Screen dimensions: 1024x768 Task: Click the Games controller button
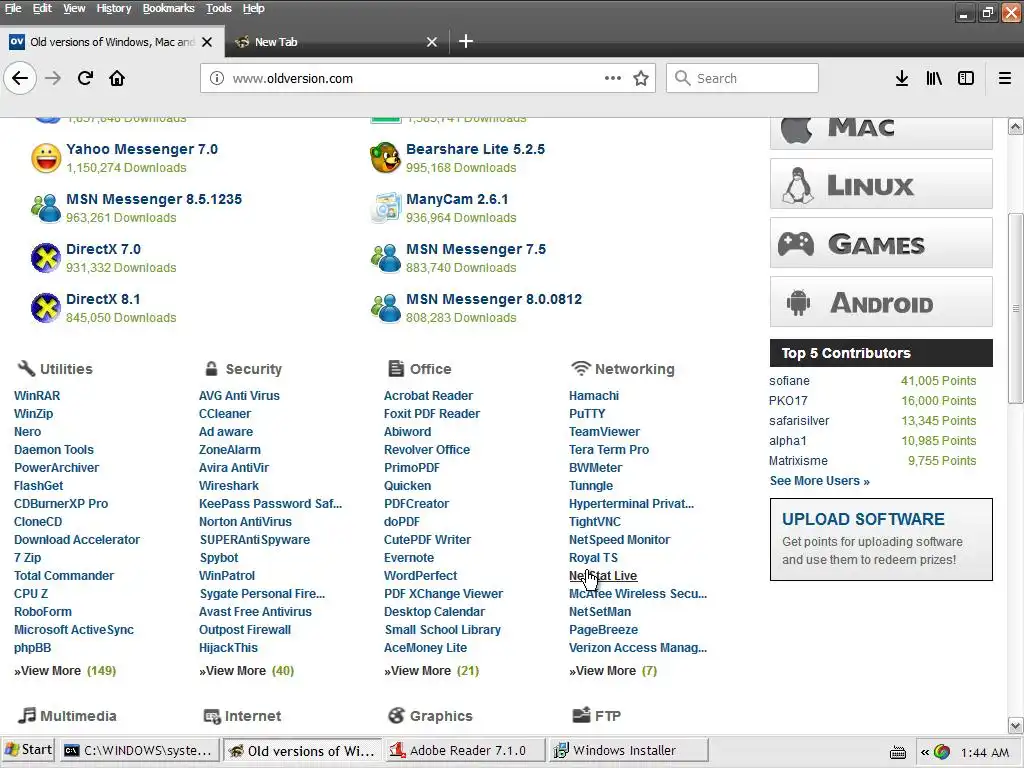click(881, 243)
